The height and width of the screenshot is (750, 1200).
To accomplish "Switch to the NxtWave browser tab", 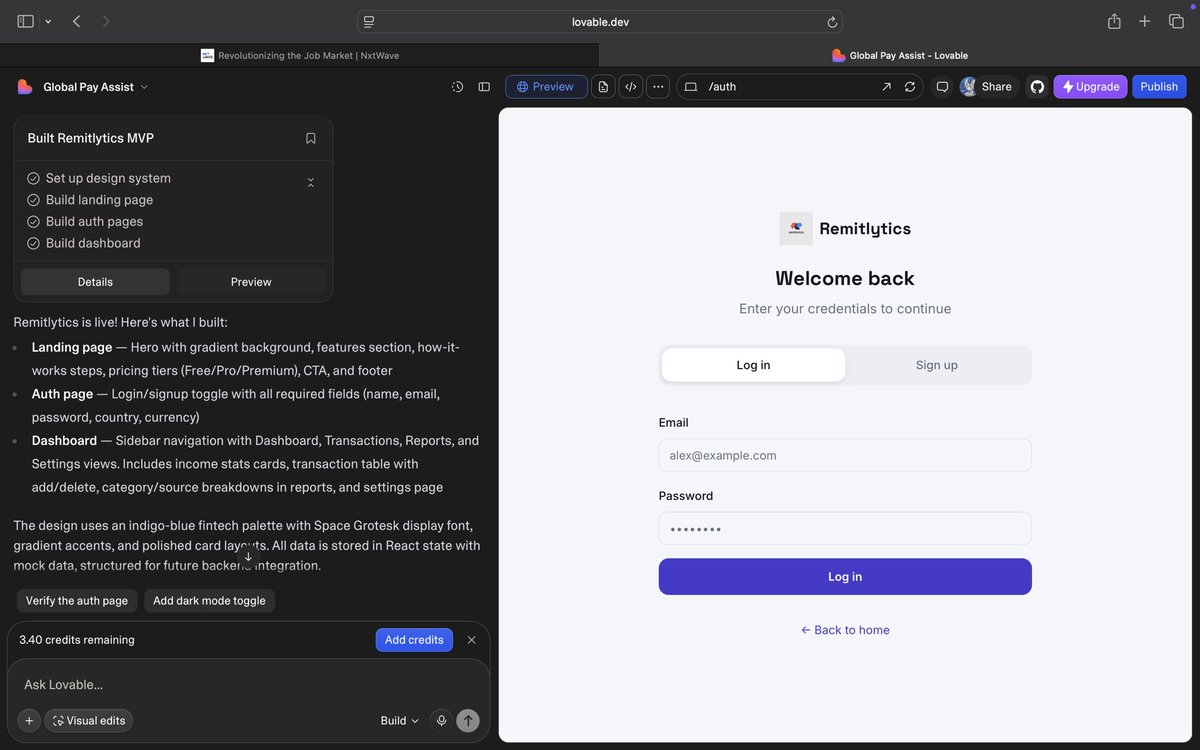I will [x=300, y=55].
